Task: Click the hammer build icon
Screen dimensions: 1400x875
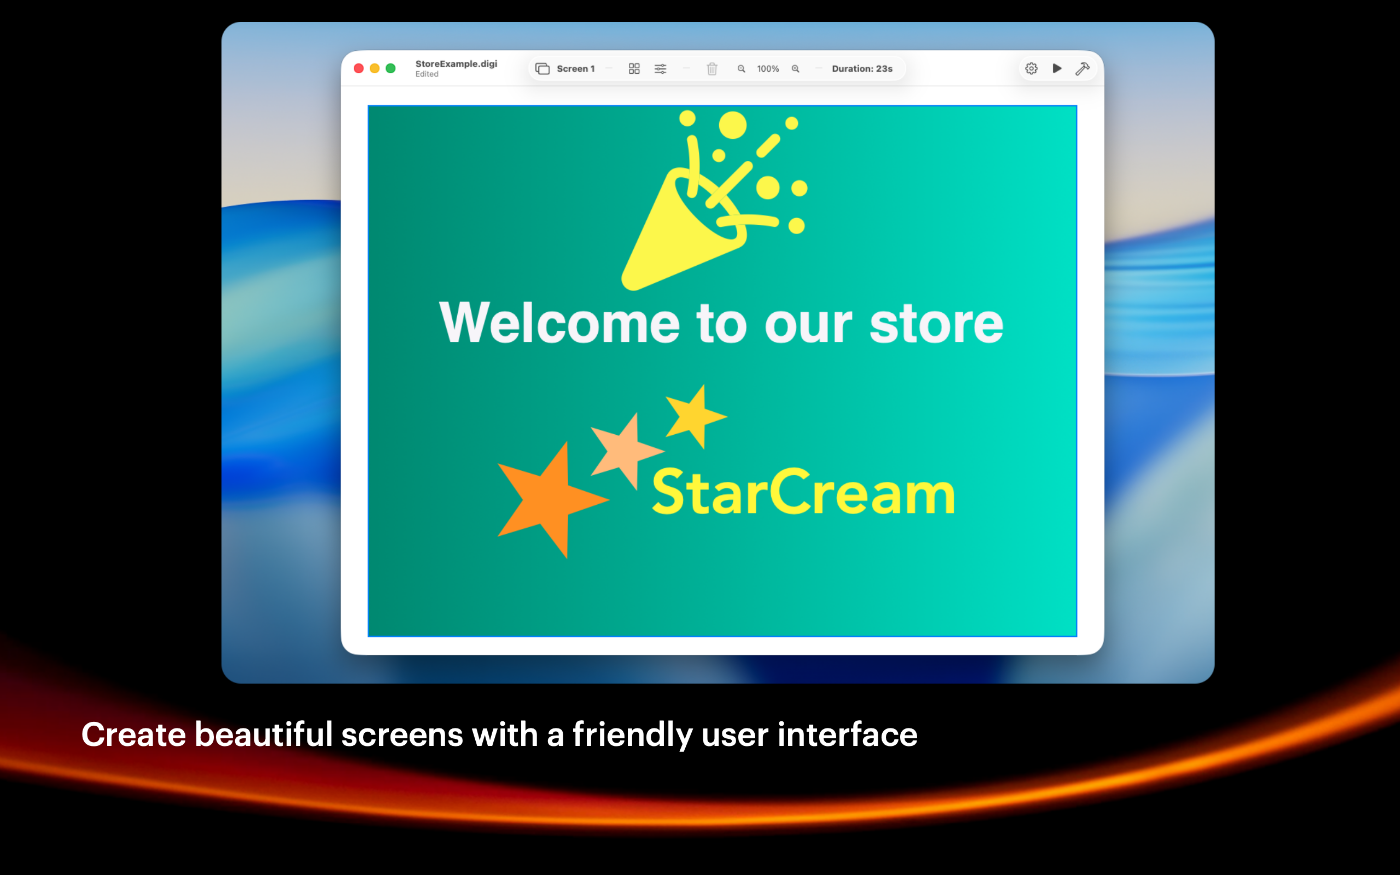Action: [1082, 69]
